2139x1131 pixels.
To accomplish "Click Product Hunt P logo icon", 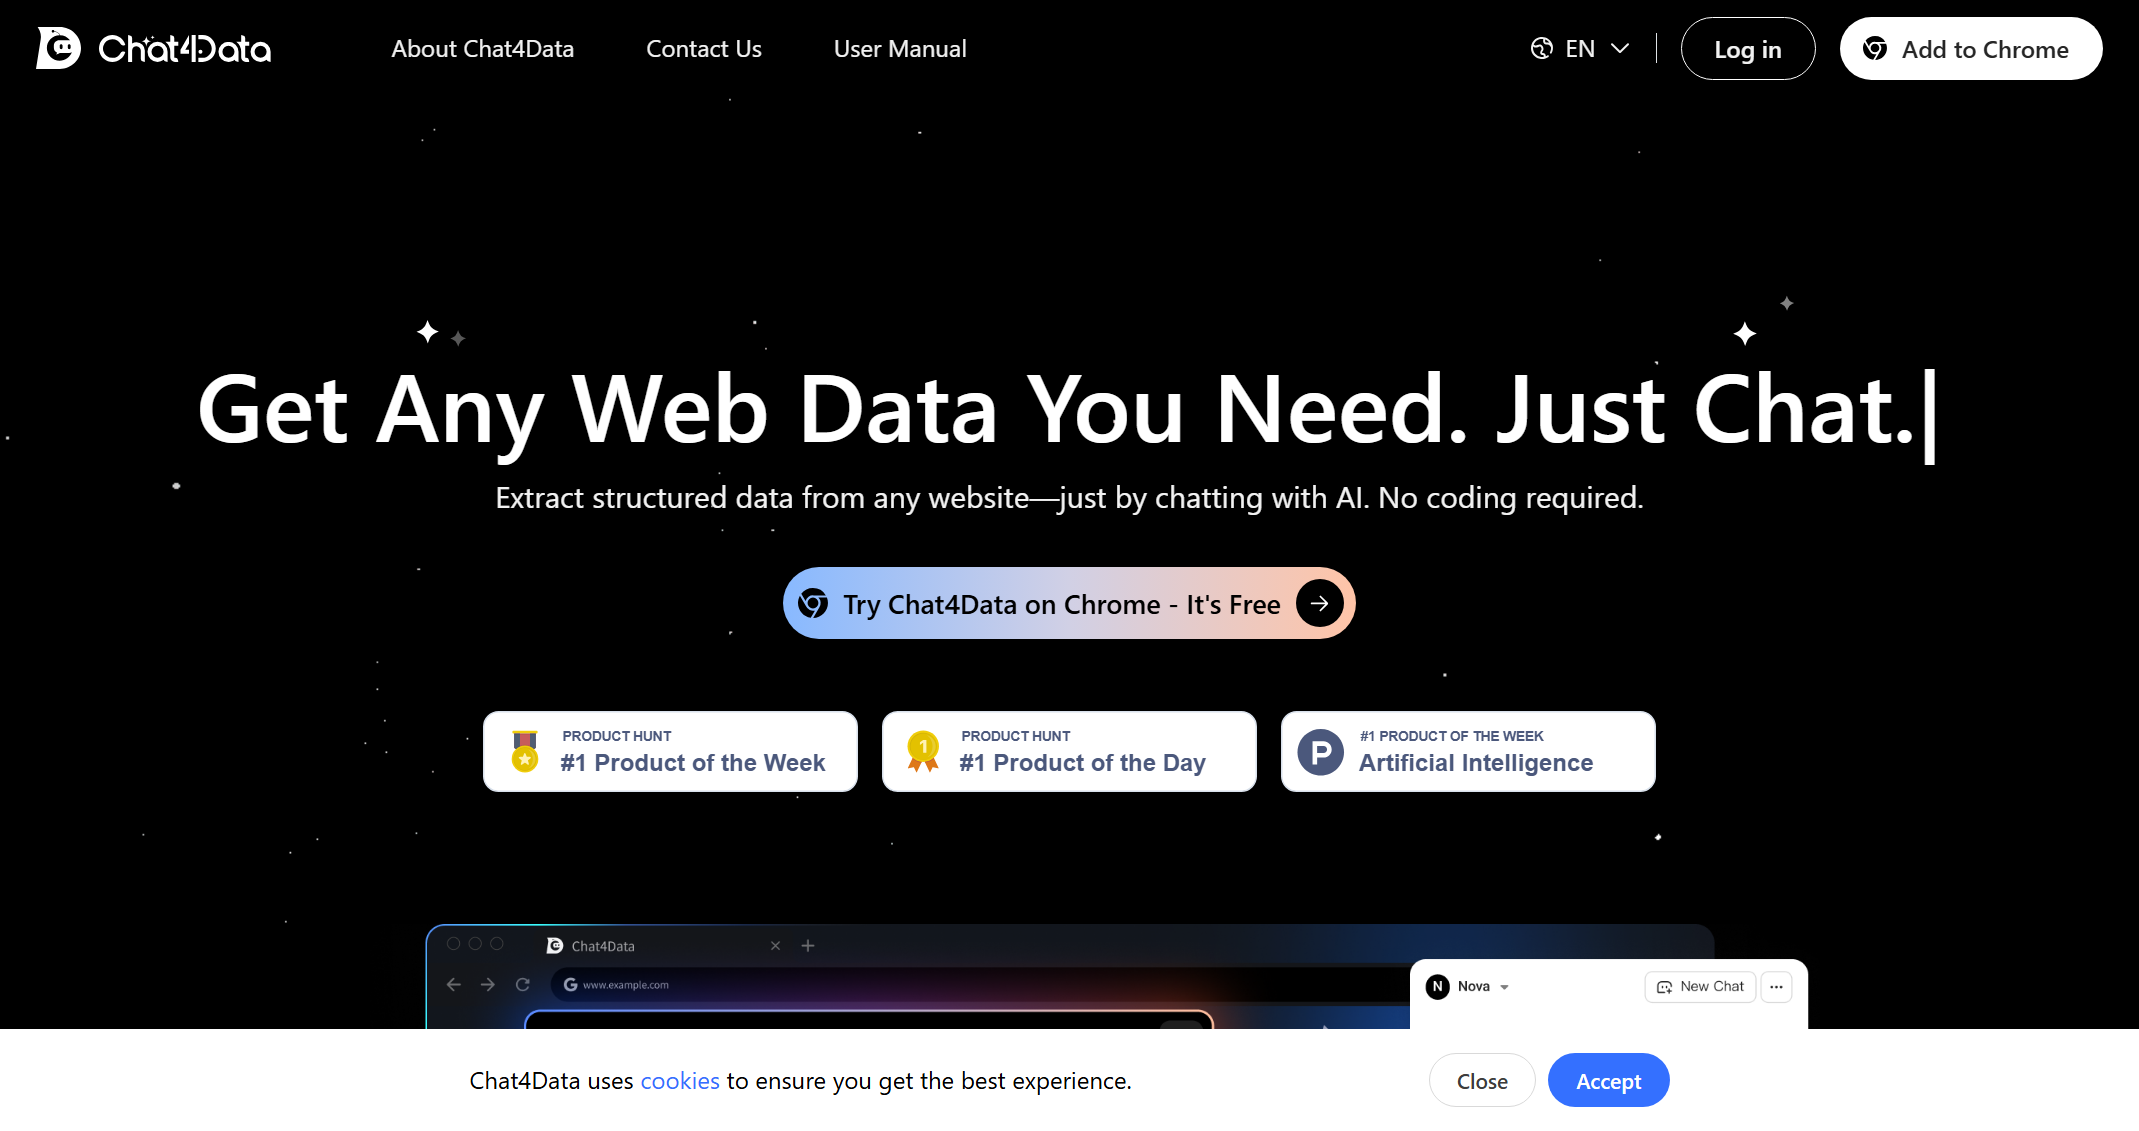I will (1320, 751).
